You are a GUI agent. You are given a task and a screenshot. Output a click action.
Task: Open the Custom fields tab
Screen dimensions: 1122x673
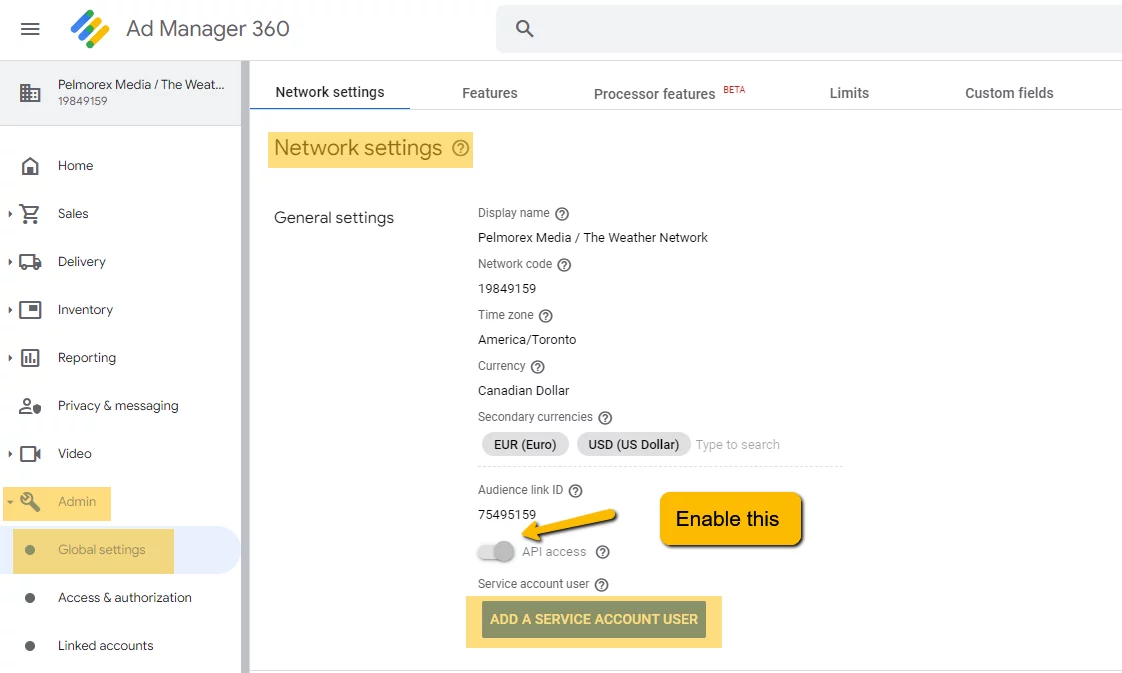(x=1009, y=93)
